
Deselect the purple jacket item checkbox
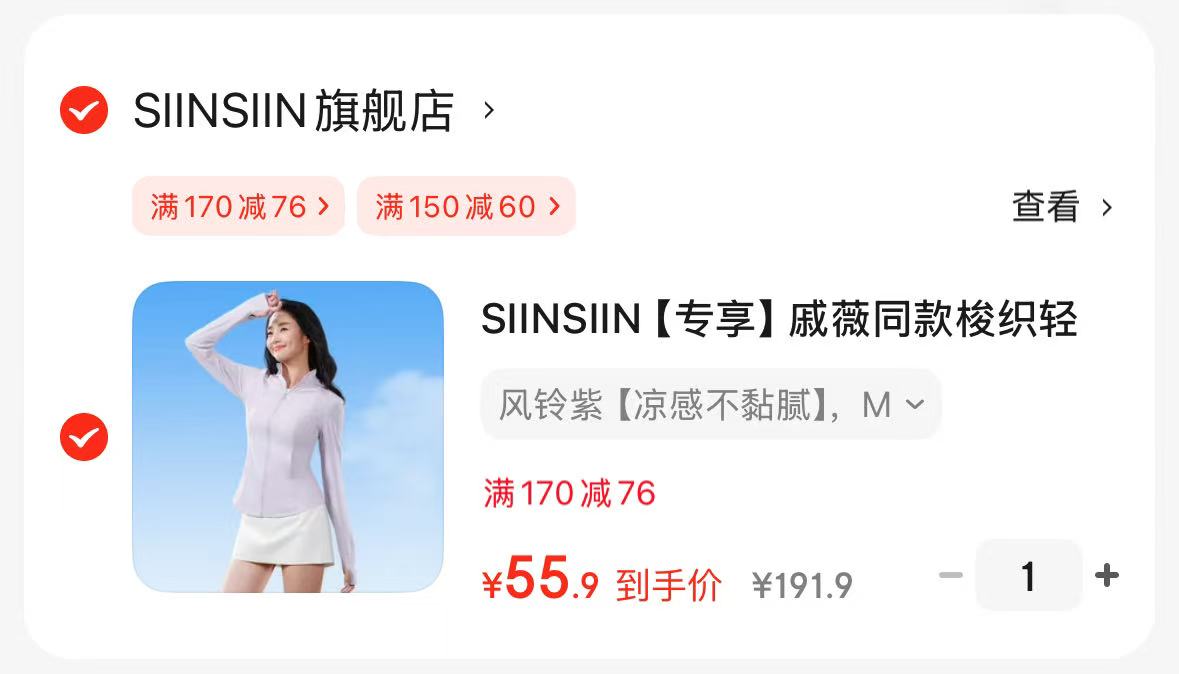tap(83, 436)
